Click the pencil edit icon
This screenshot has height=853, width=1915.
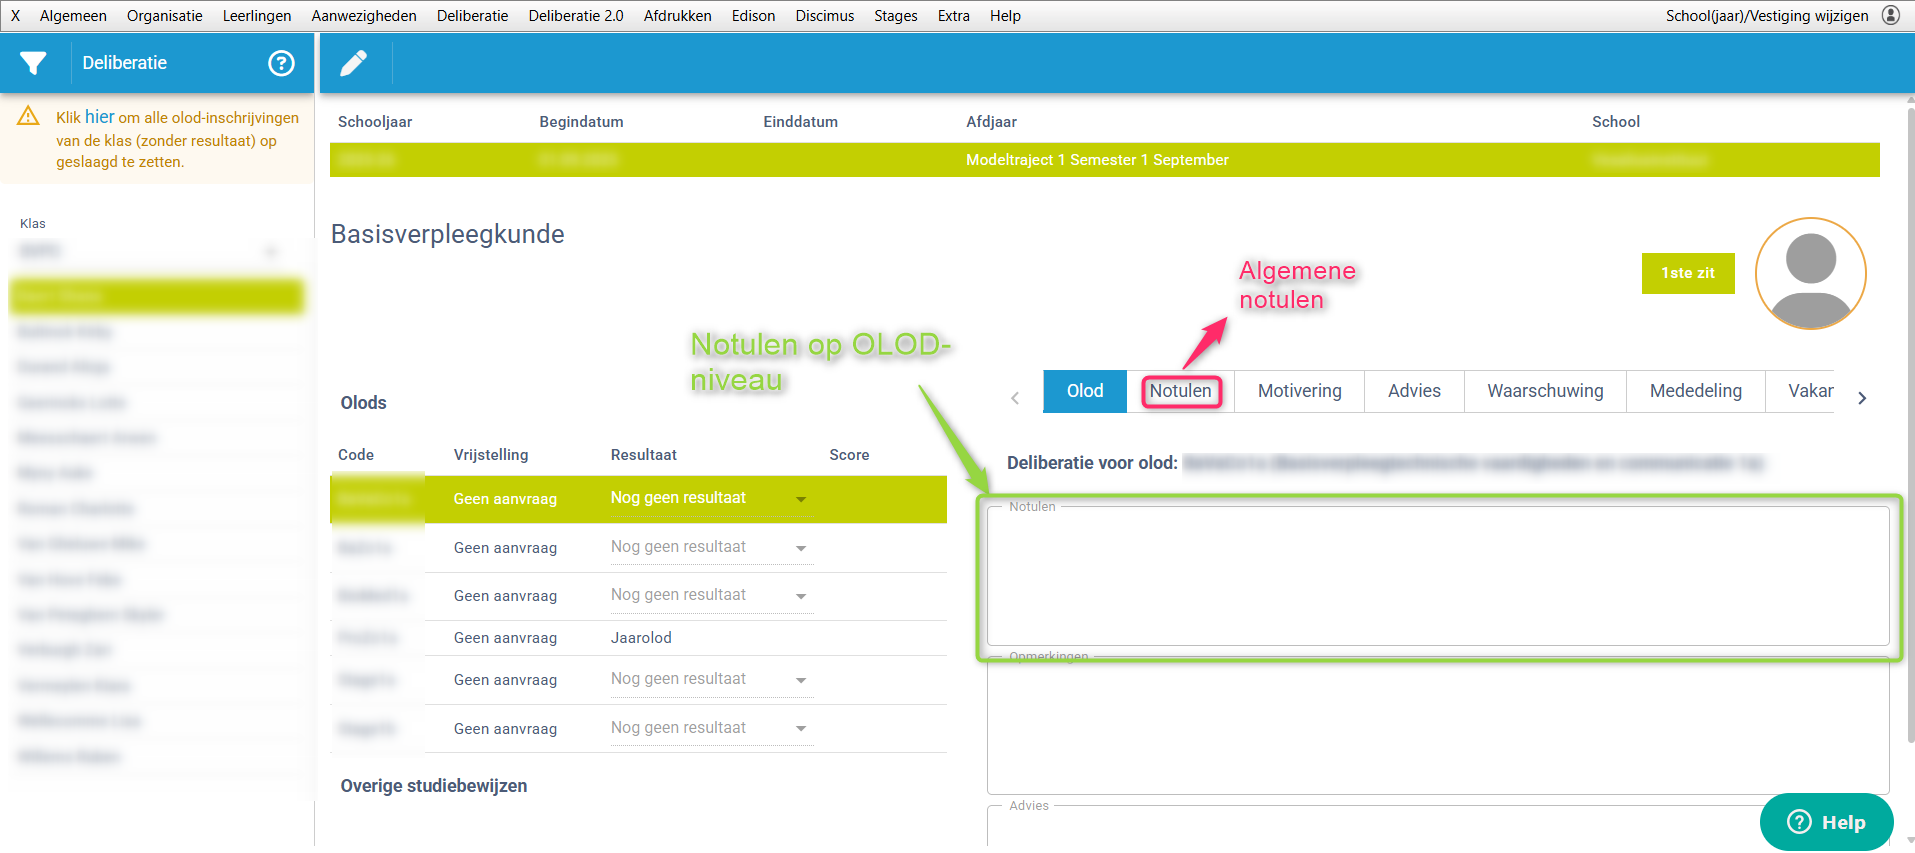[x=353, y=63]
